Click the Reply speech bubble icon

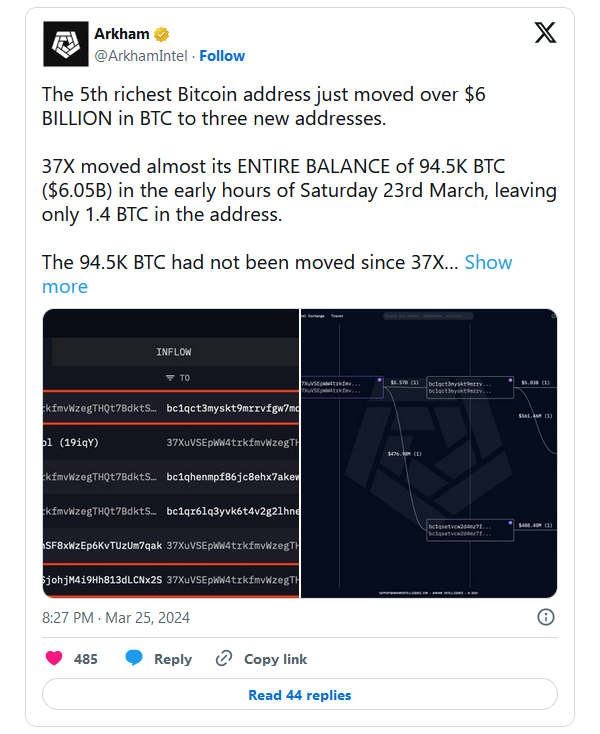click(135, 659)
